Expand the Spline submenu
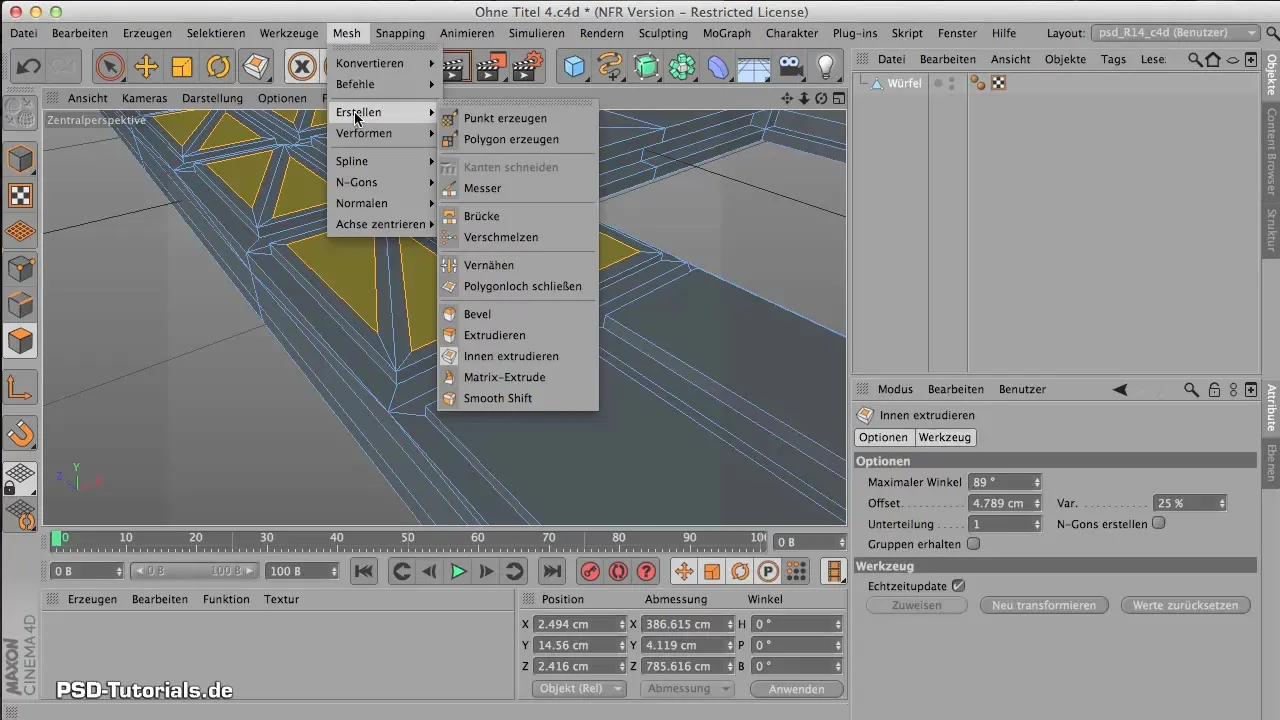Screen dimensions: 1280x720 click(384, 161)
